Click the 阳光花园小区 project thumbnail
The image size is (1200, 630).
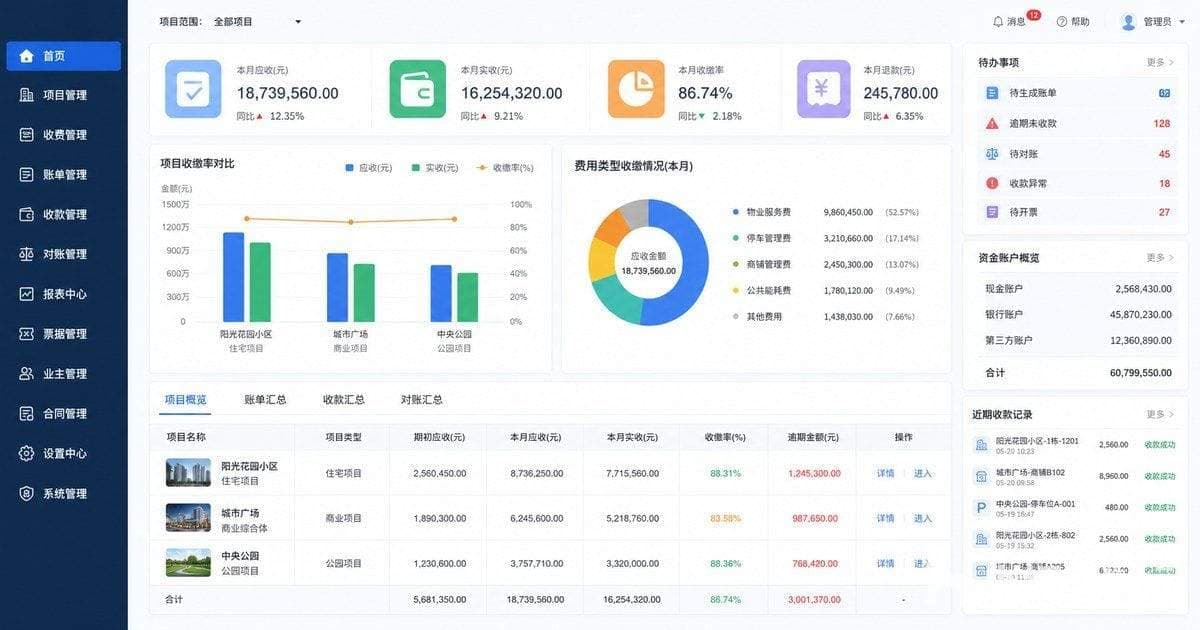click(188, 473)
